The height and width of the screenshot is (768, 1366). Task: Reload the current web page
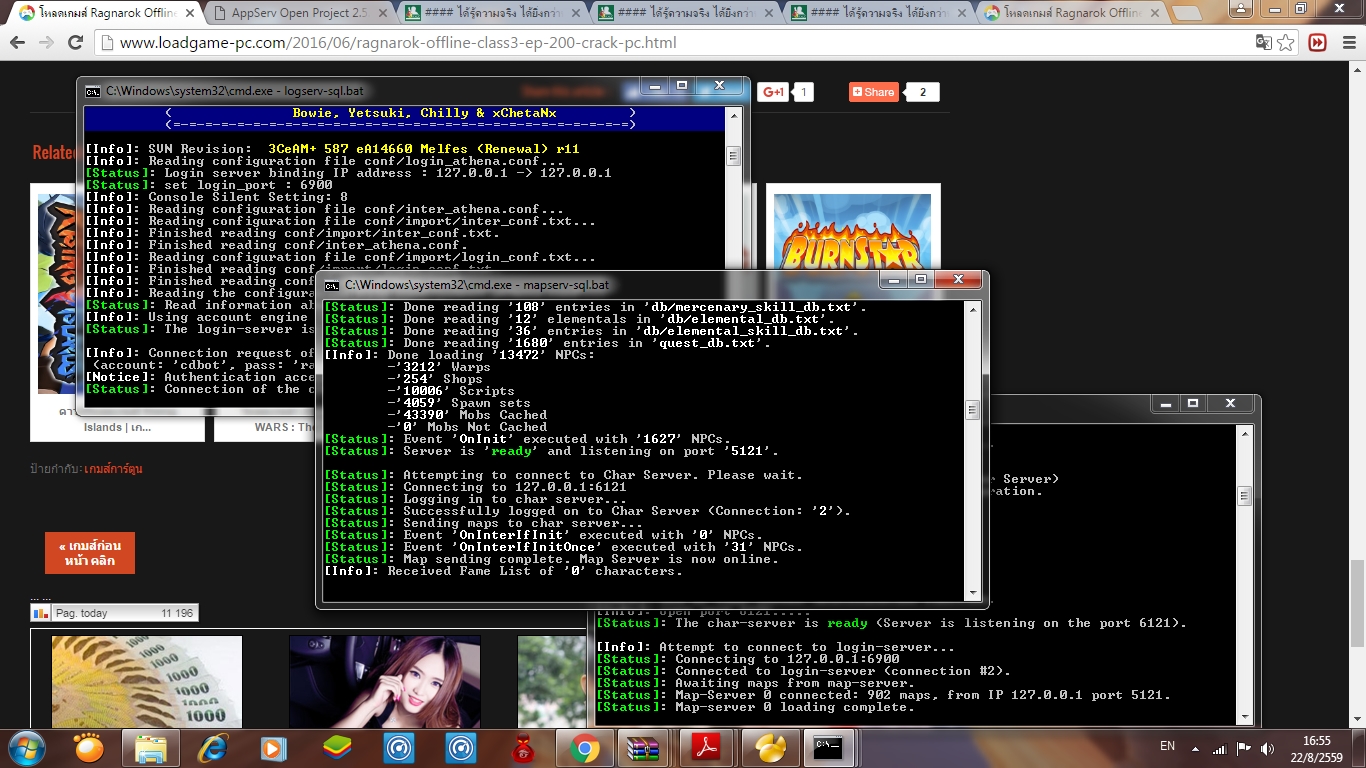[75, 43]
